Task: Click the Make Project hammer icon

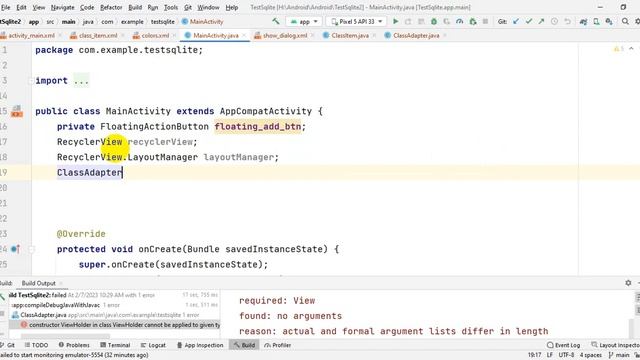Action: tap(276, 21)
